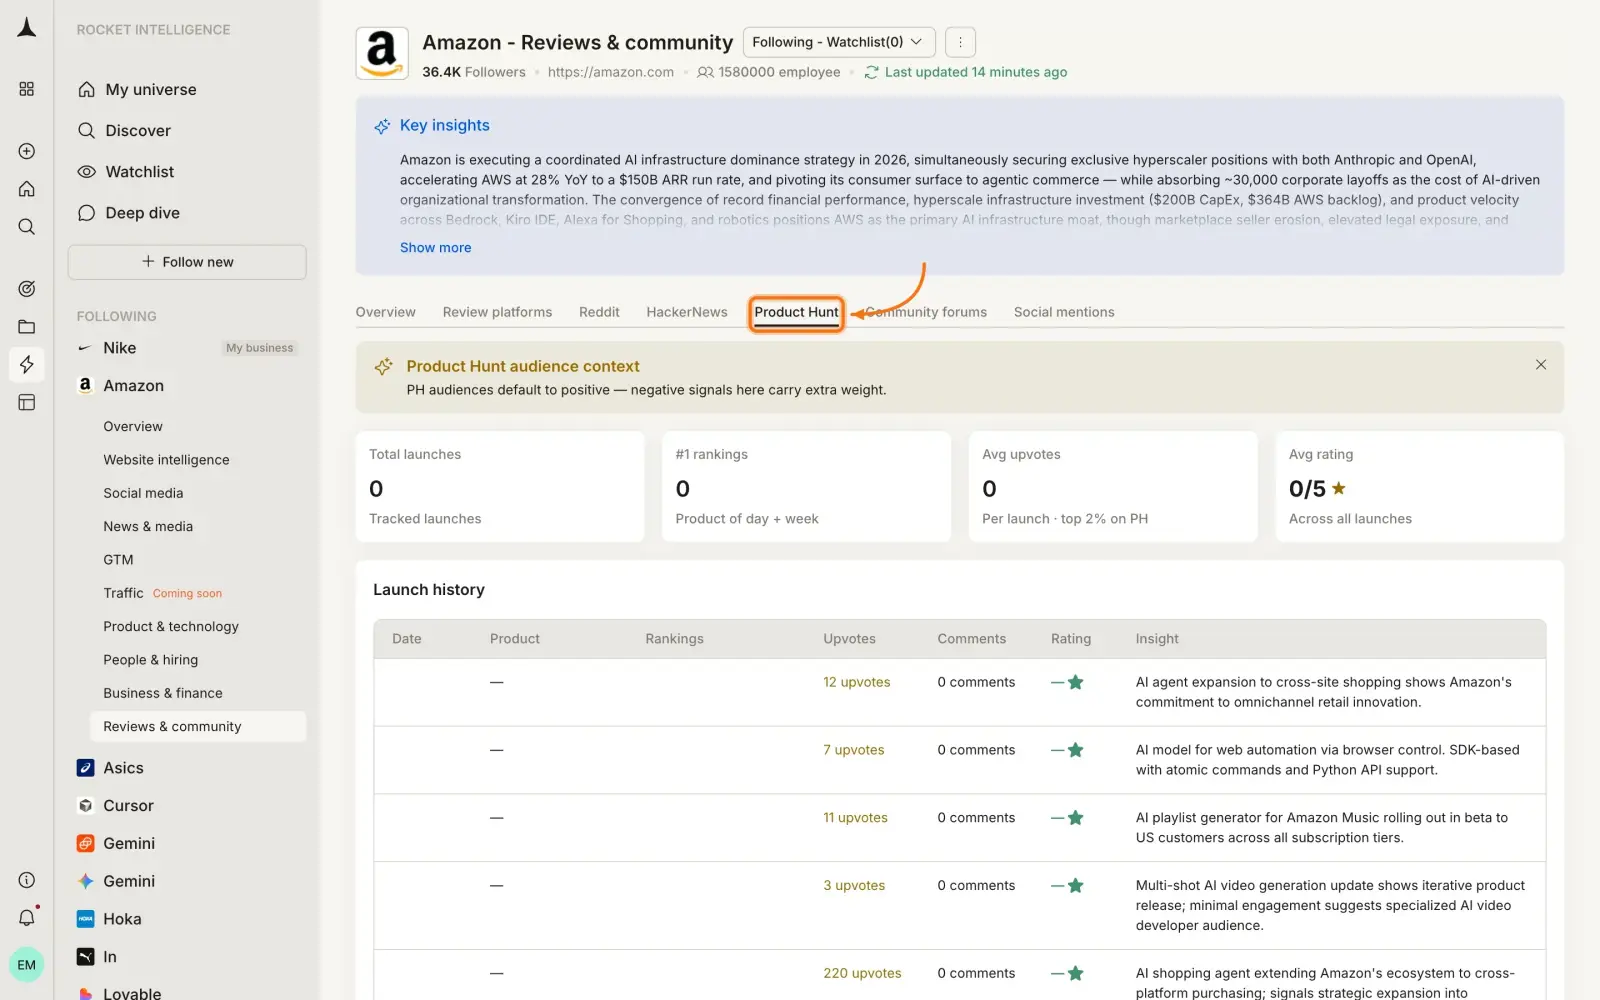Open Business & finance under Amazon
This screenshot has width=1600, height=1000.
[163, 693]
